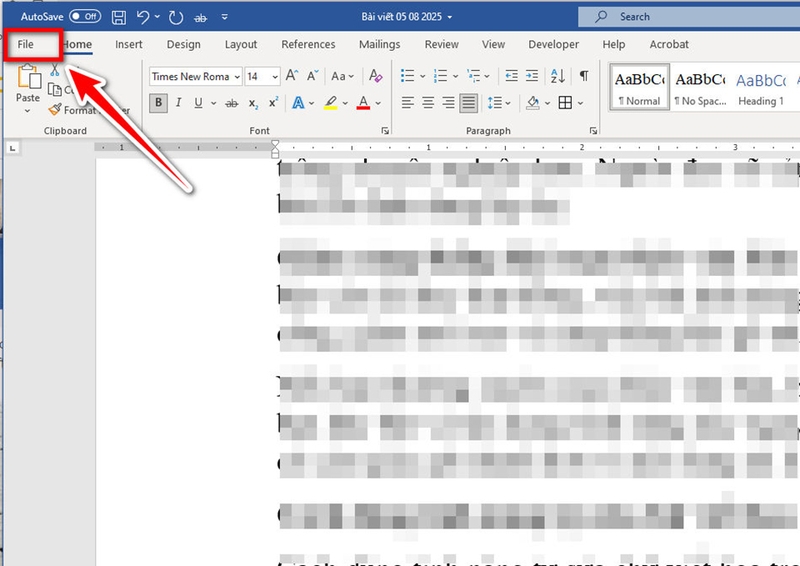The image size is (800, 566).
Task: Open line and paragraph spacing menu
Action: pyautogui.click(x=499, y=103)
